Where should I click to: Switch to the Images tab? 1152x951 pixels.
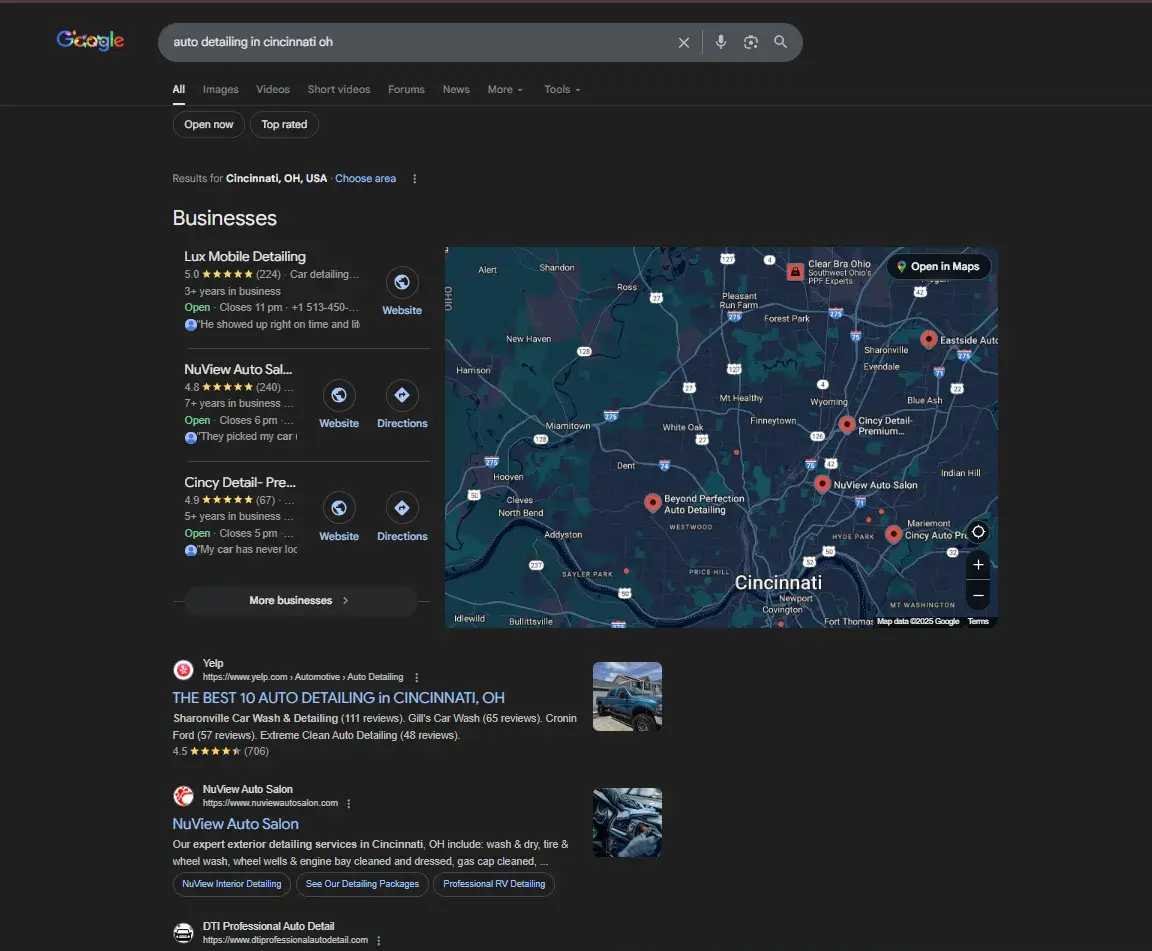coord(220,89)
